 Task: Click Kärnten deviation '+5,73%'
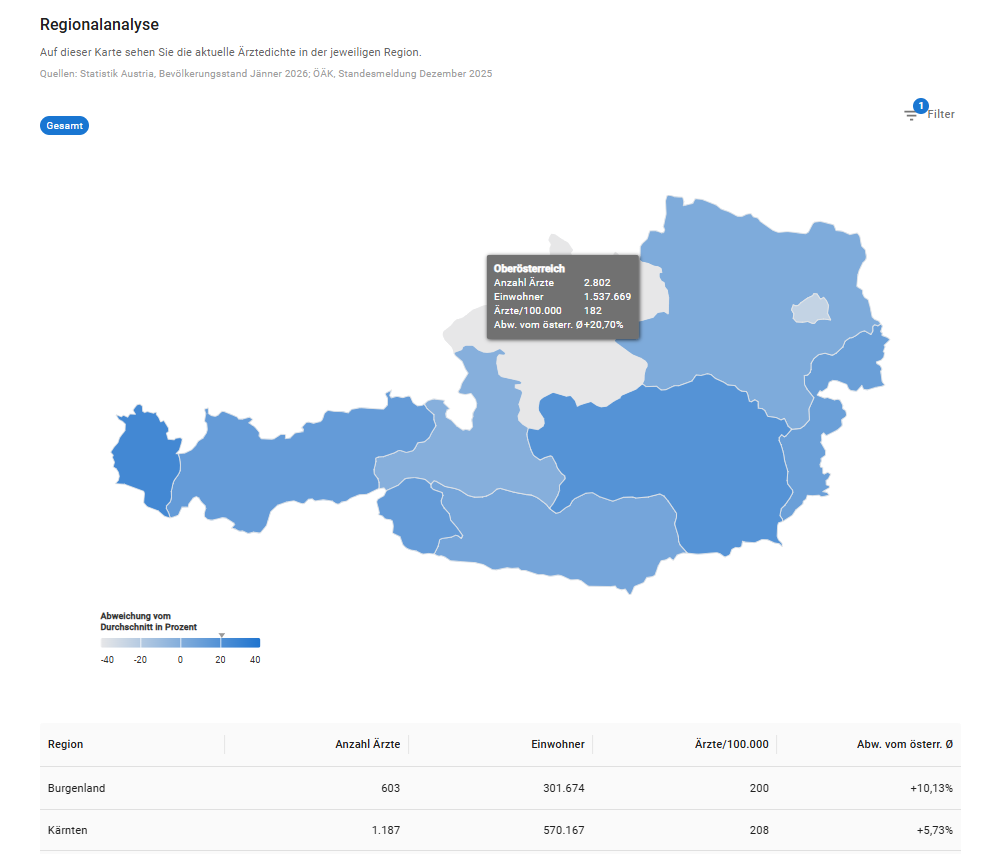(x=934, y=830)
